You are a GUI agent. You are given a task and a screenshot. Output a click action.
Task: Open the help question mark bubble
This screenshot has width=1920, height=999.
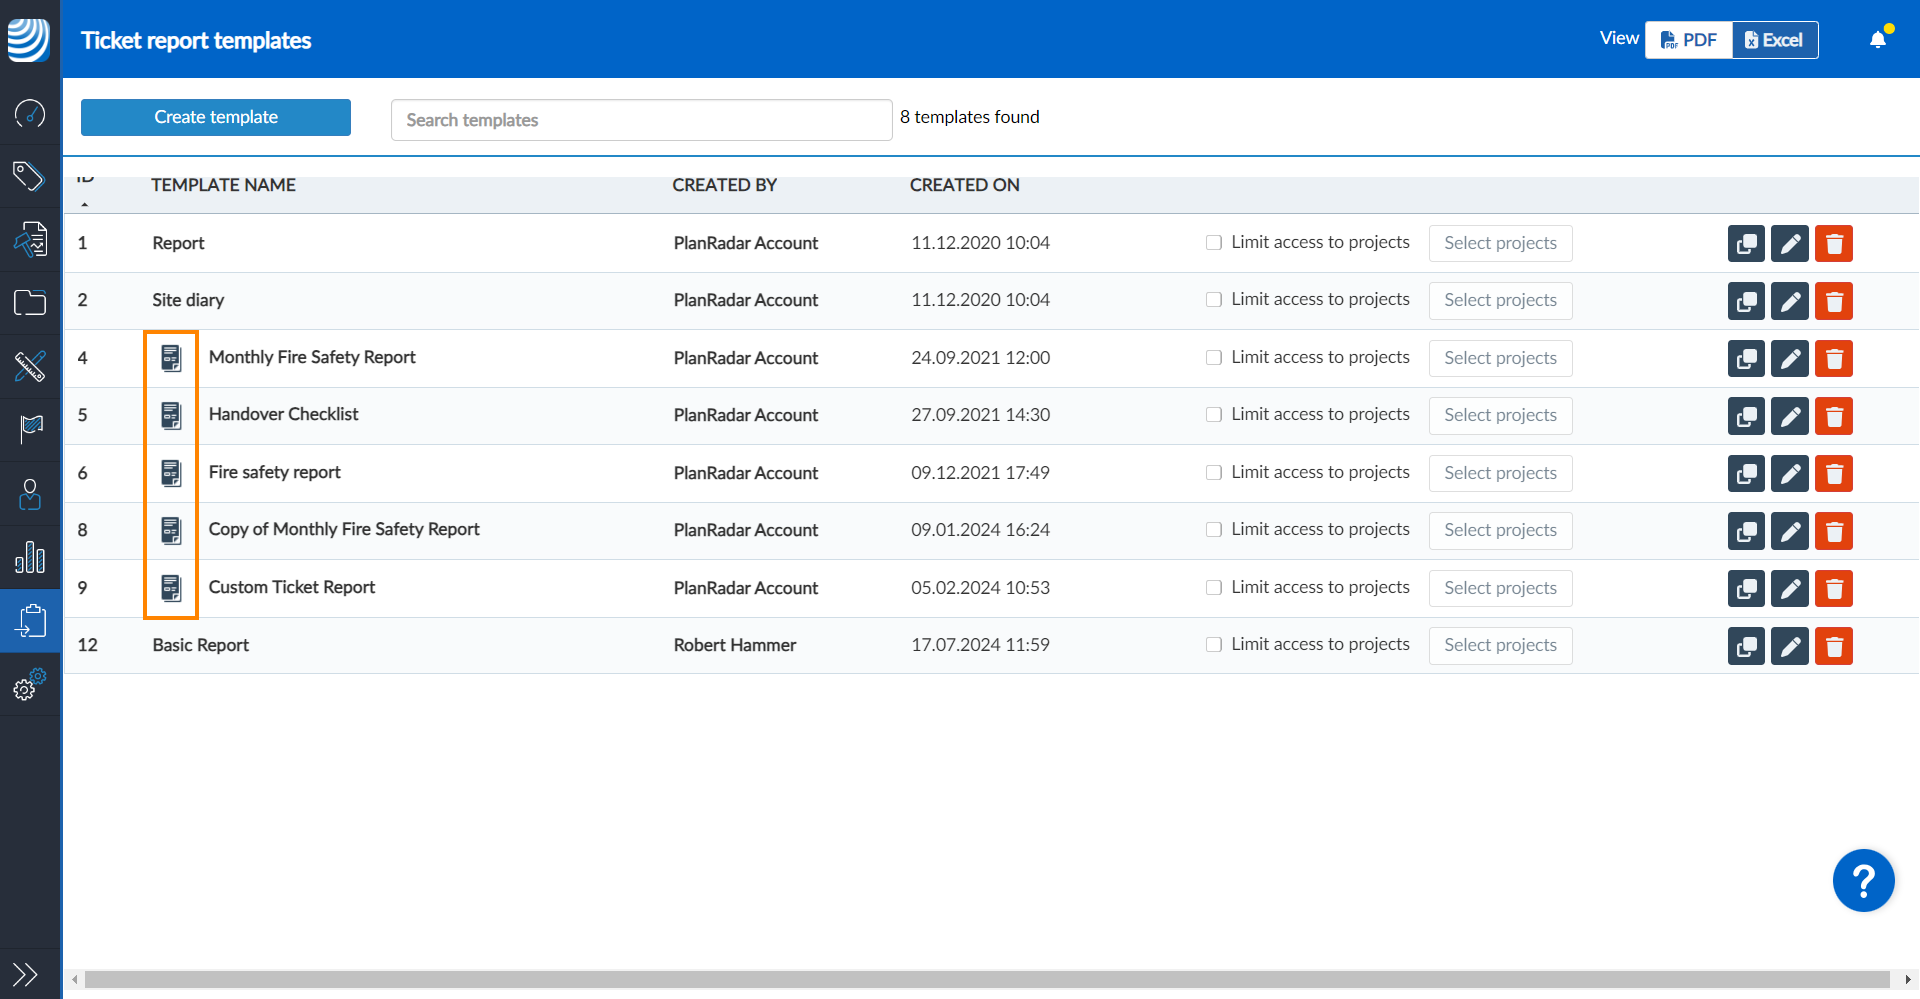click(x=1863, y=881)
